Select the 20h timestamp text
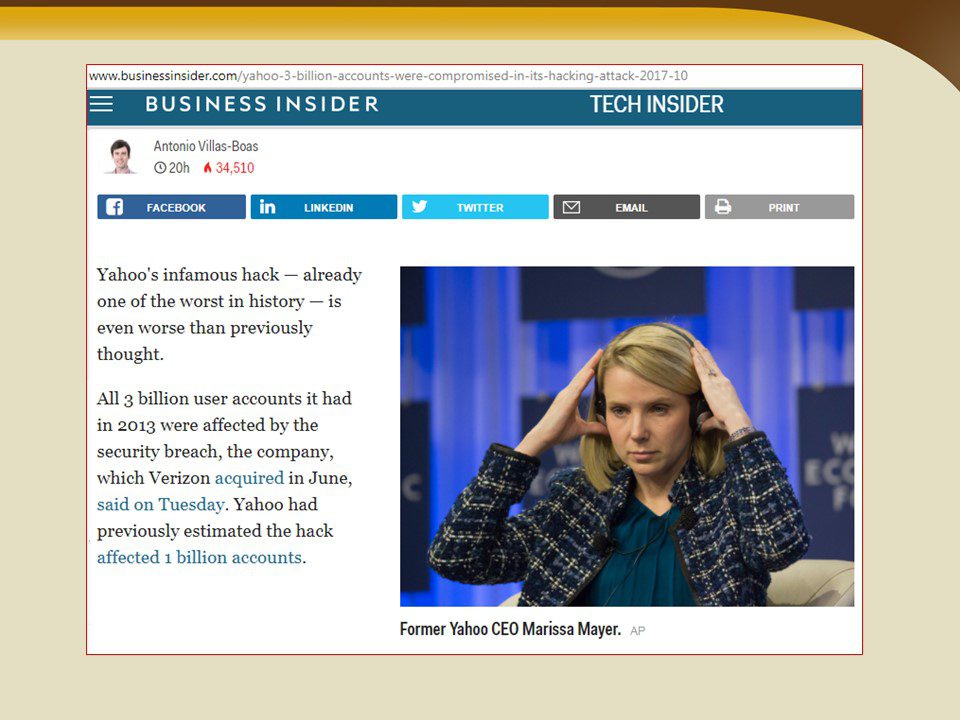Viewport: 960px width, 720px height. pyautogui.click(x=179, y=168)
